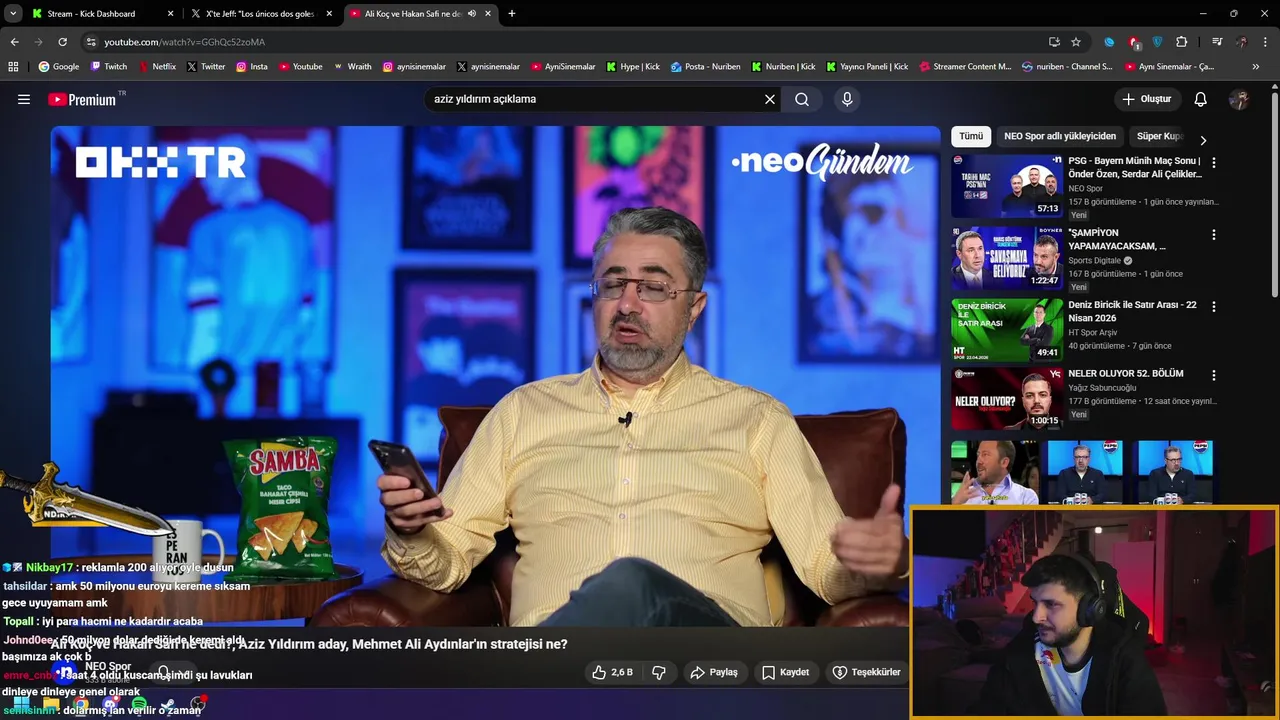
Task: Open options for ŞAMPİYON YAPAMAYACAKSAM video
Action: pyautogui.click(x=1214, y=235)
